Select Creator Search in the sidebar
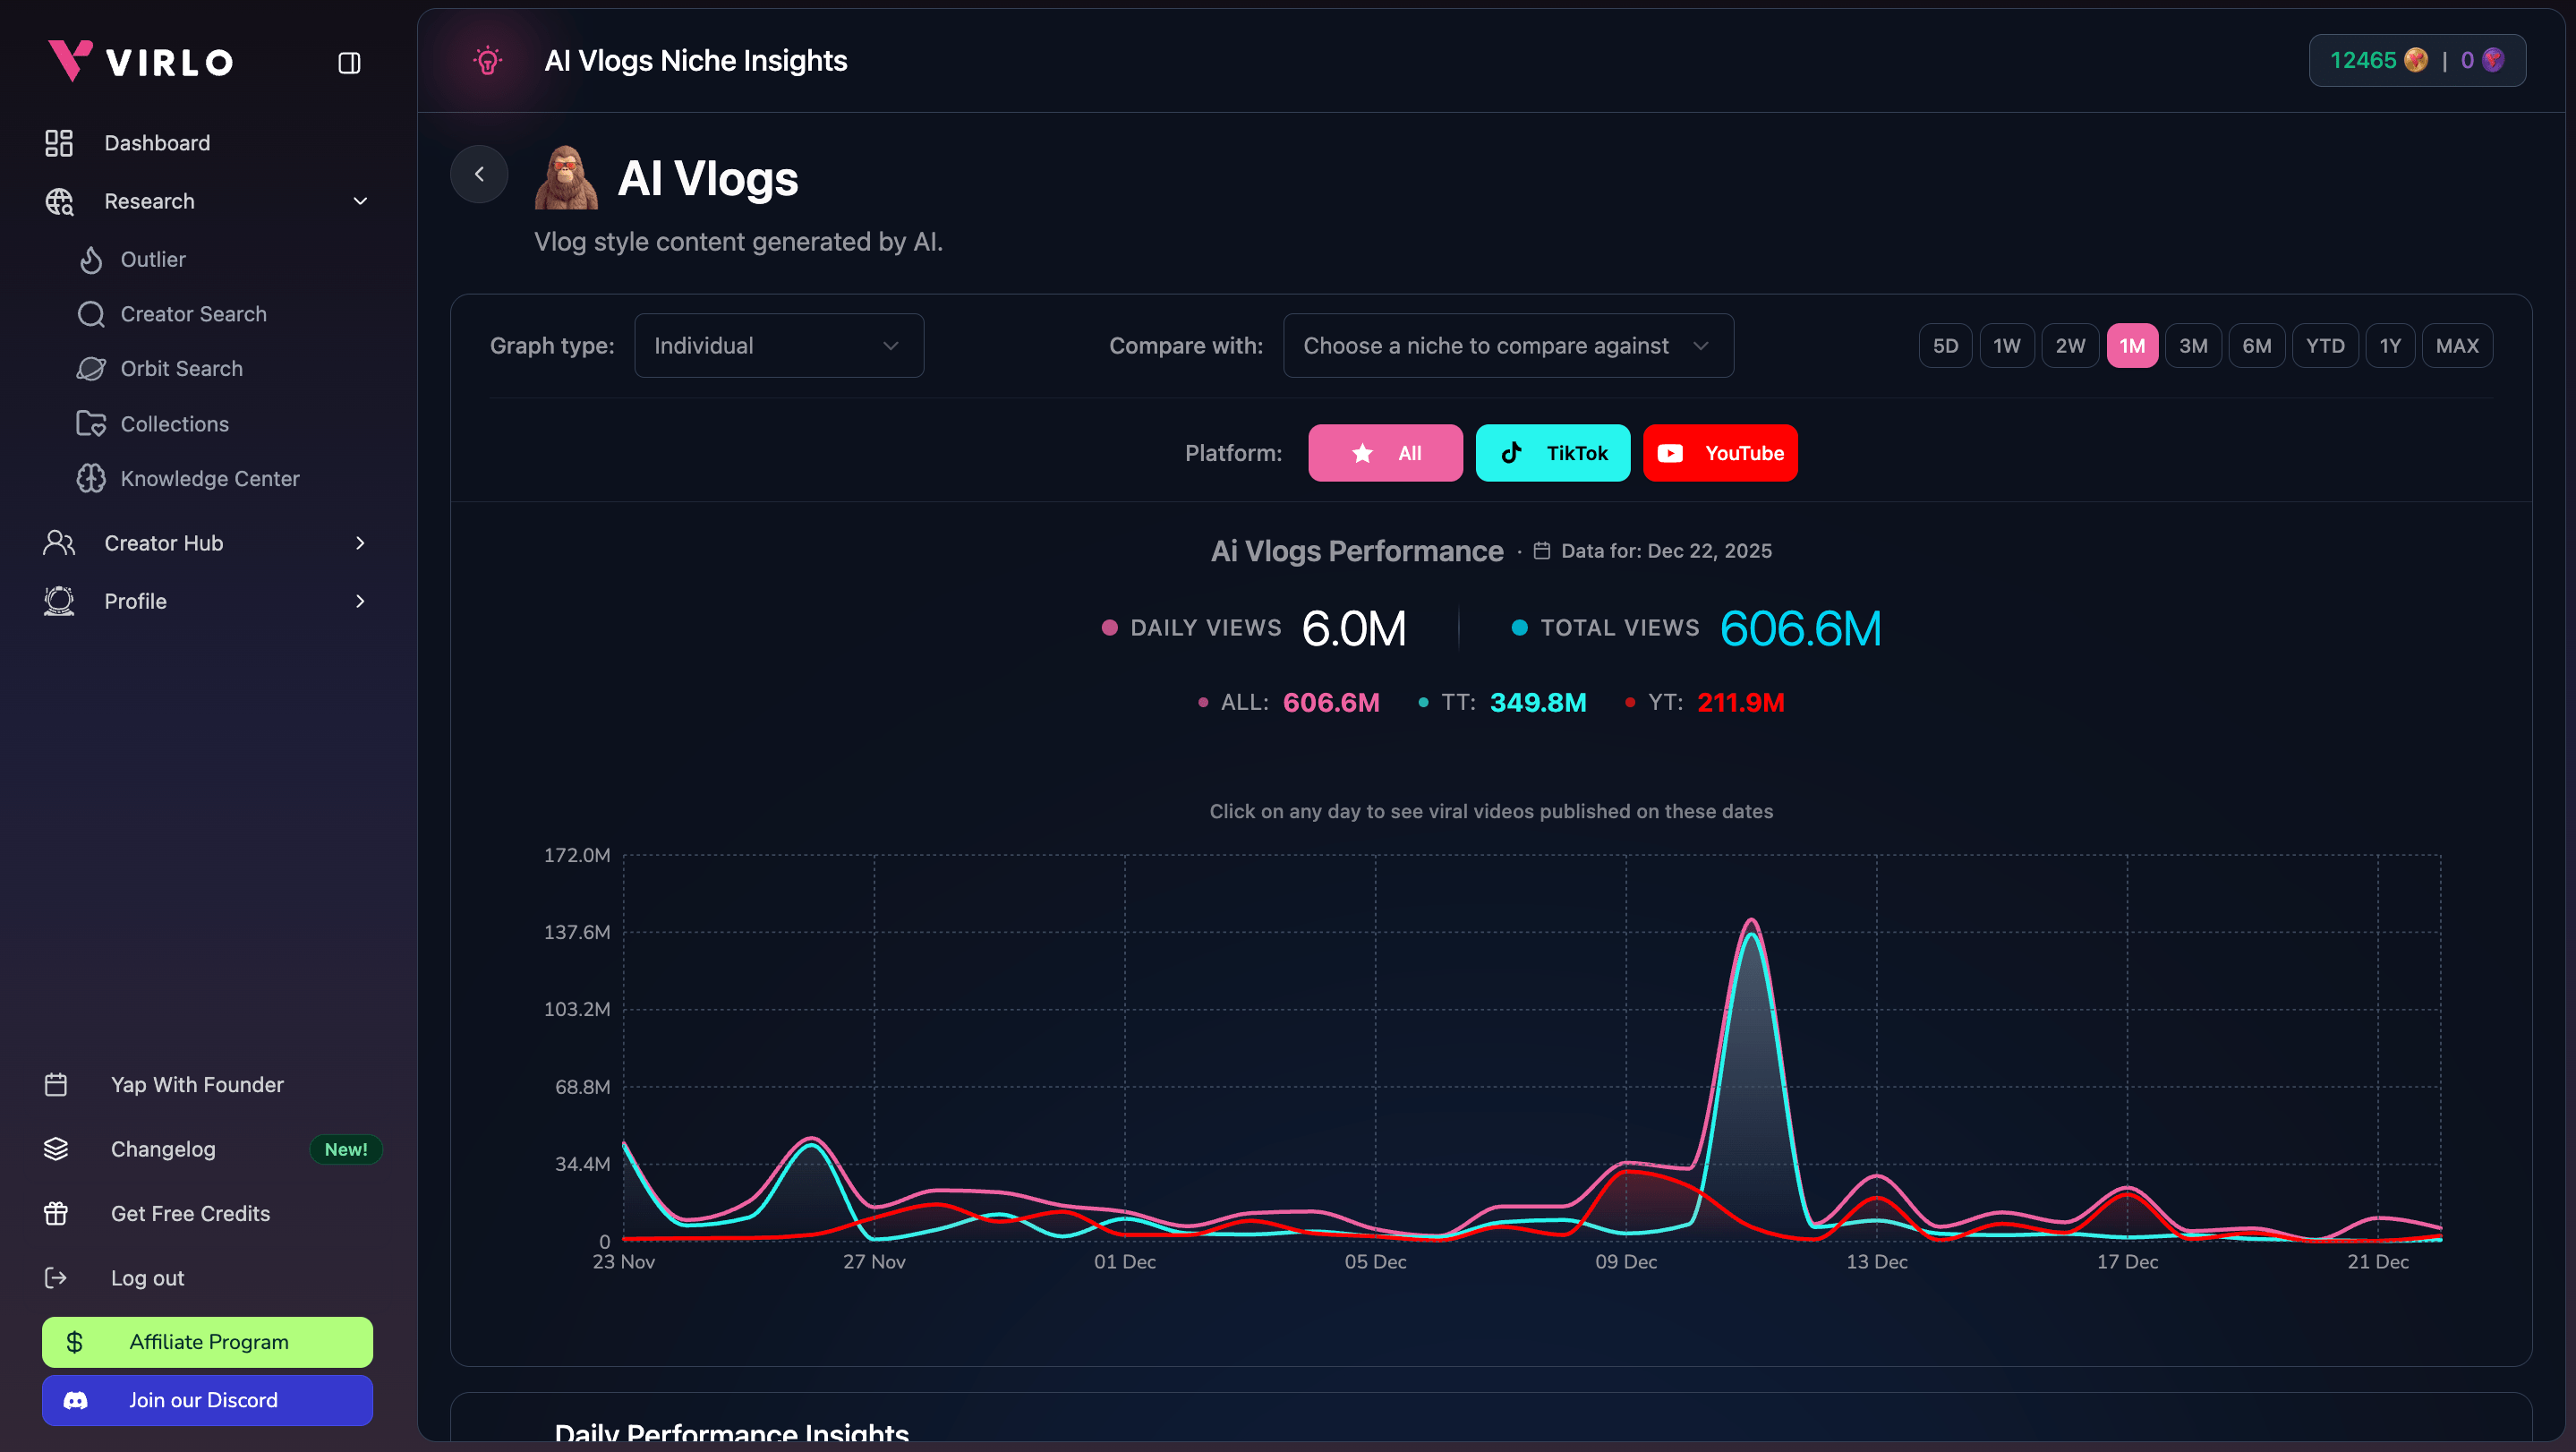2576x1452 pixels. 192,313
